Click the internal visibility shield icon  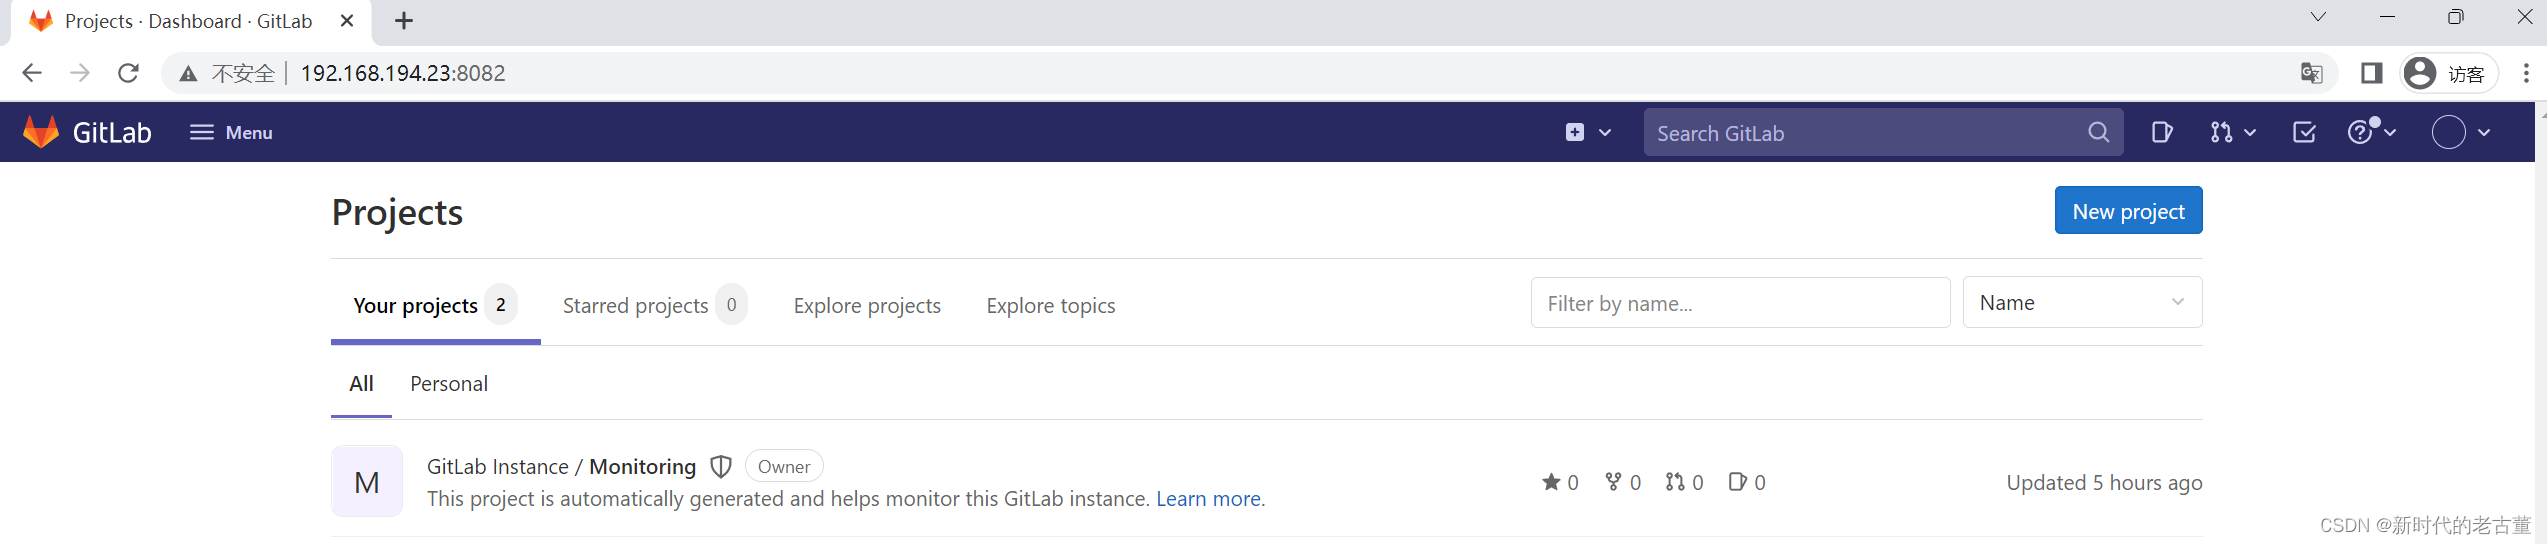[720, 467]
